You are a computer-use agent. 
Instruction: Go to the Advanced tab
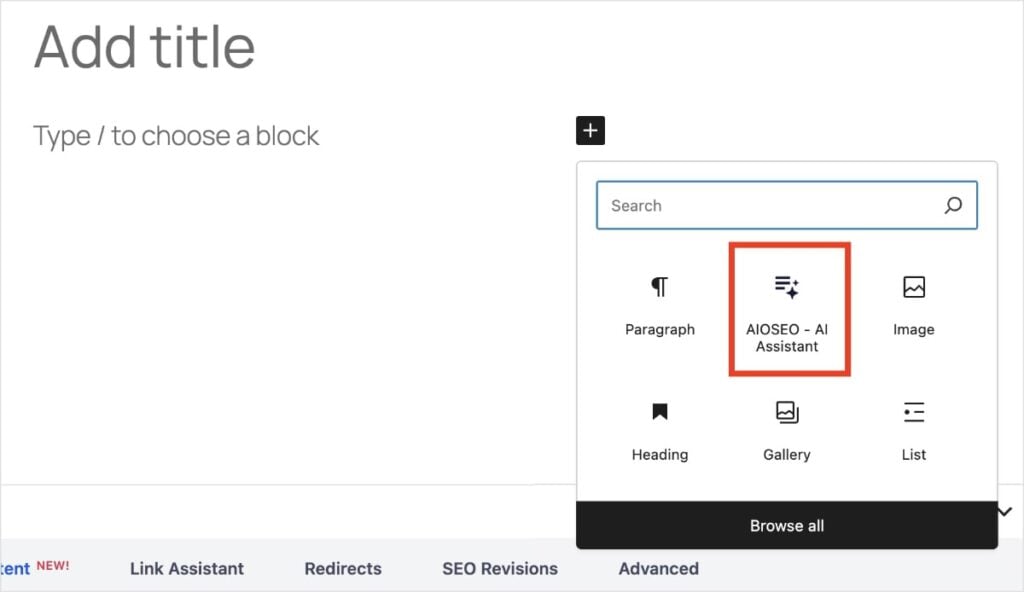coord(658,568)
